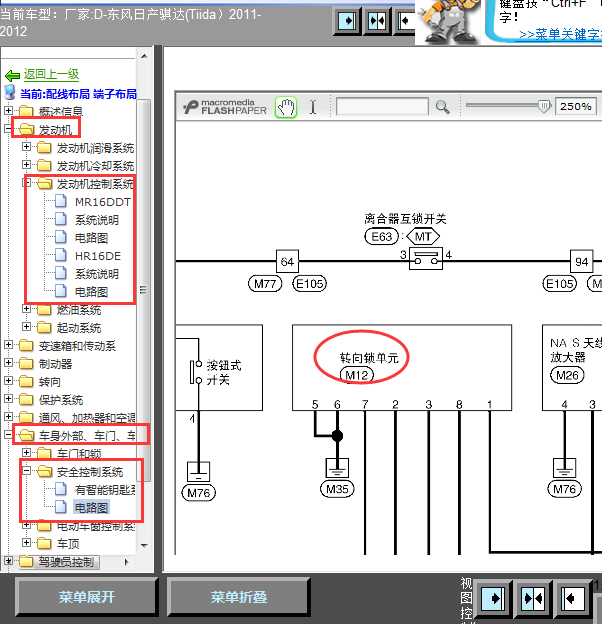Click the bottom collapse-both-sides view button
602x624 pixels.
click(x=533, y=599)
